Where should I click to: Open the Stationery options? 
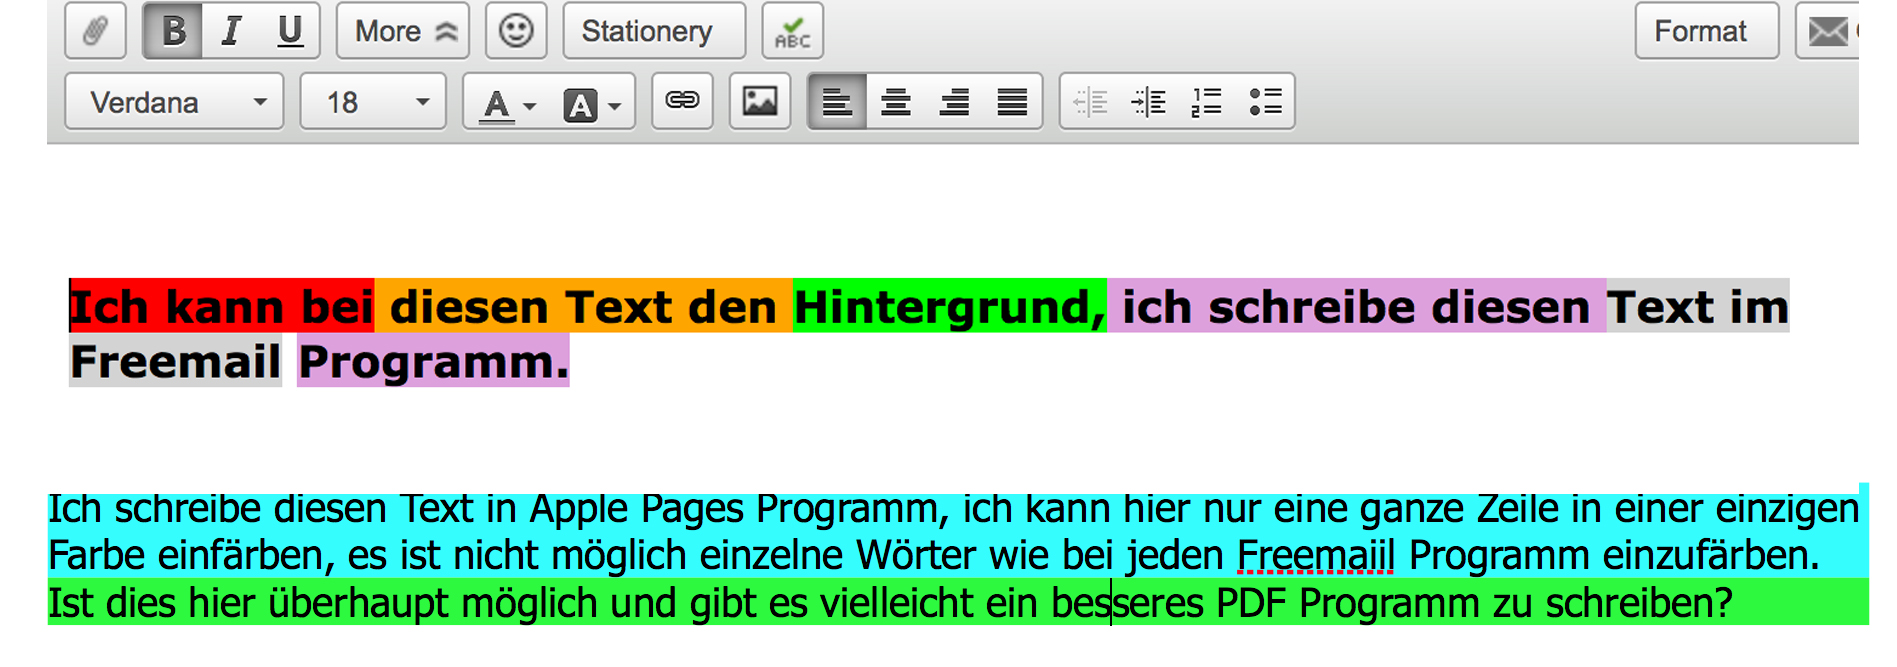pos(654,31)
